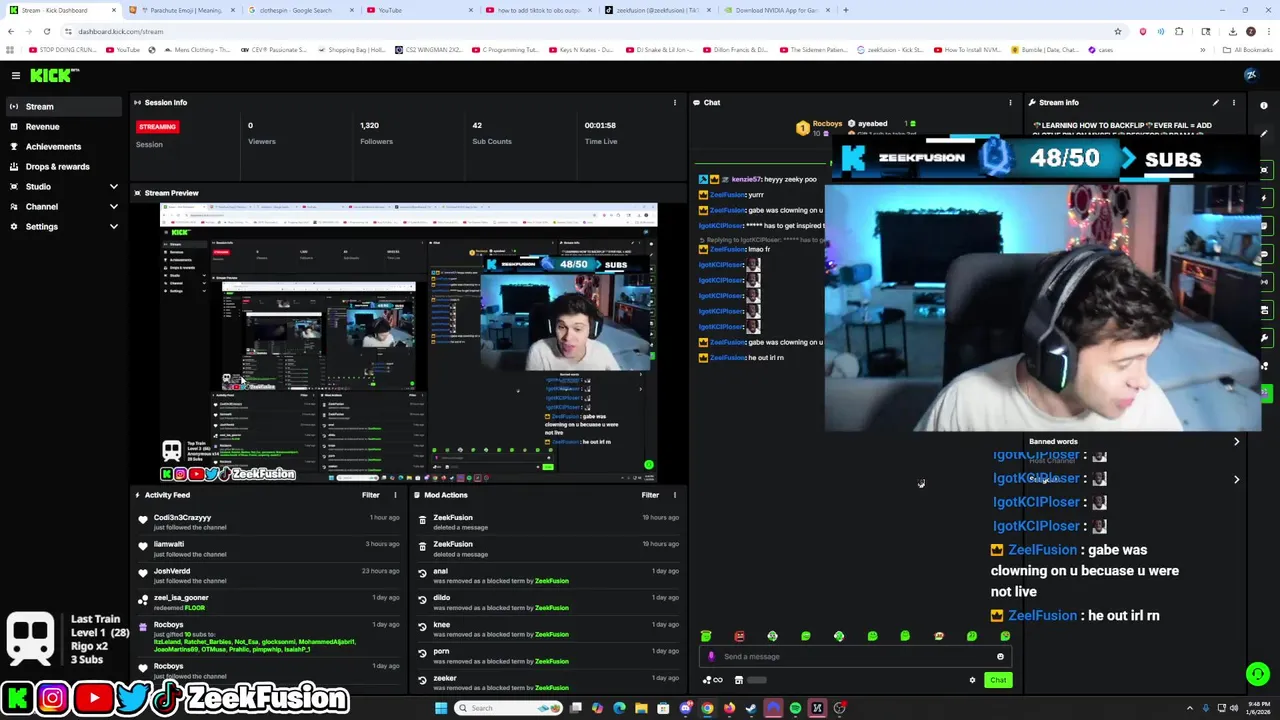Open CS2 WINGMAN bookmark

[x=429, y=49]
